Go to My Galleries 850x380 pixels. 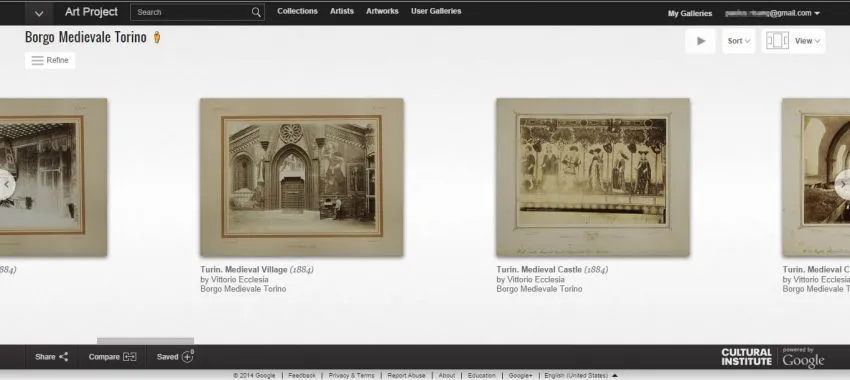[690, 14]
